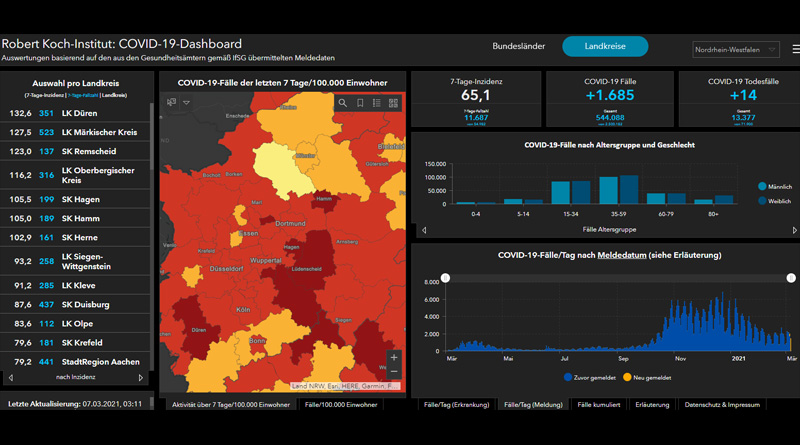Click the total deaths figure 13.377
The width and height of the screenshot is (800, 445).
[743, 117]
